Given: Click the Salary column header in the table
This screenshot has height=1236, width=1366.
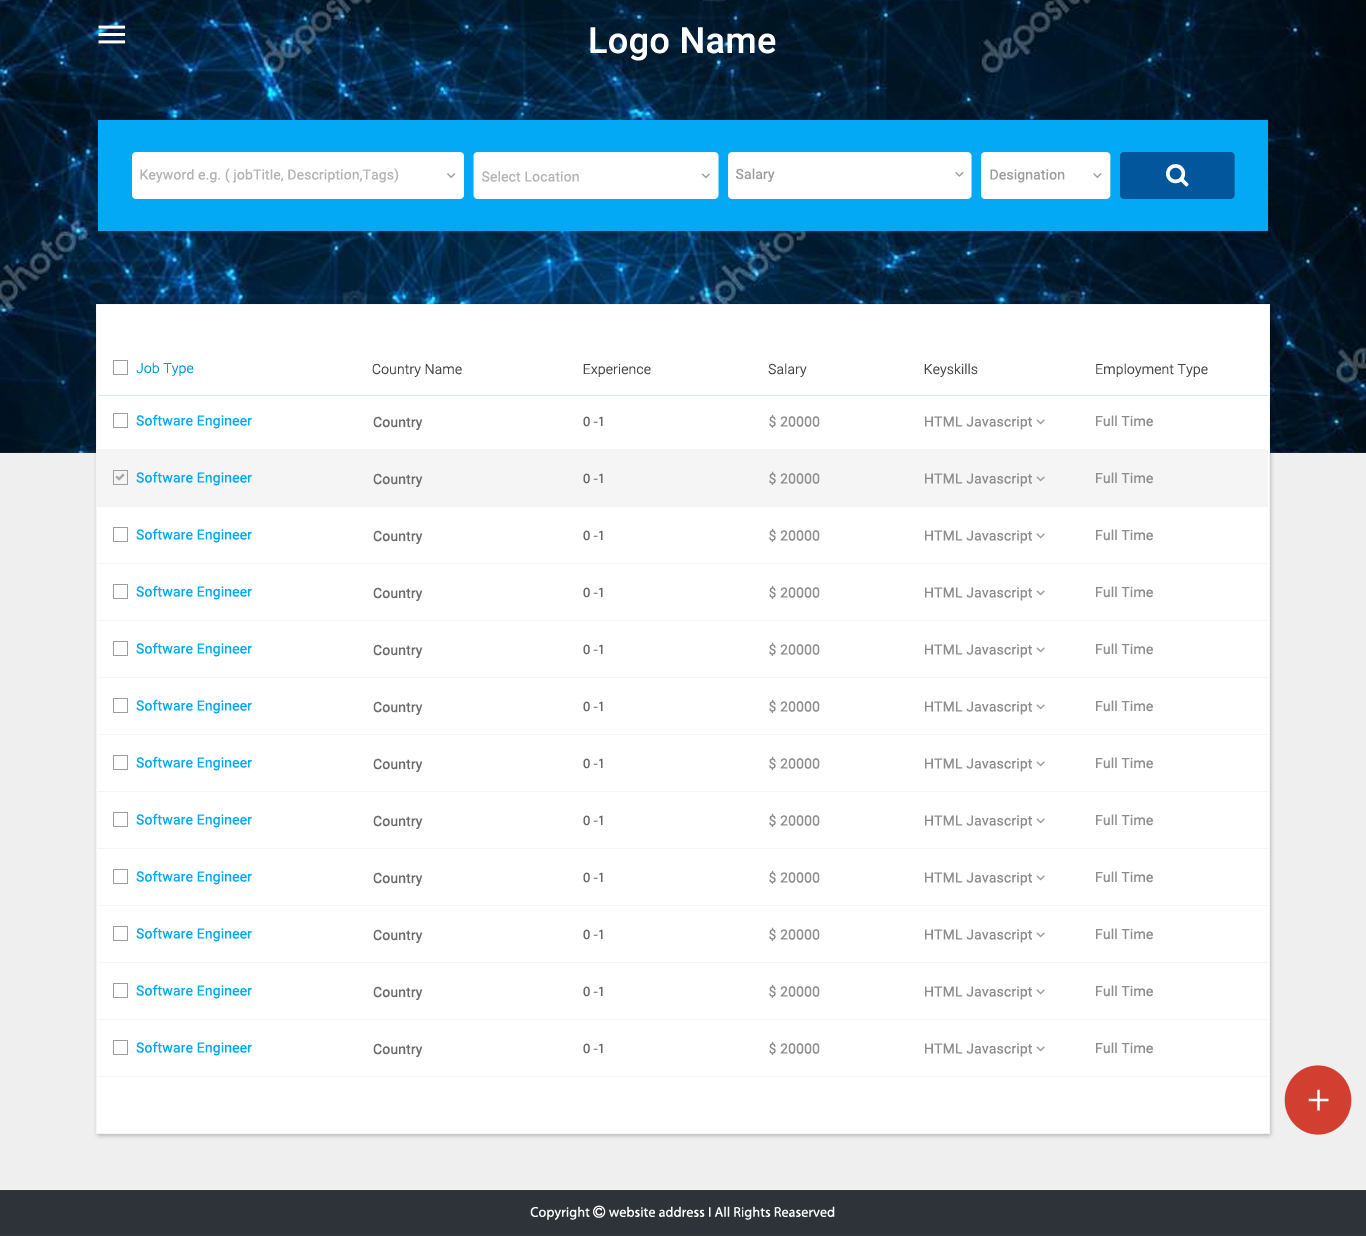Looking at the screenshot, I should point(787,369).
